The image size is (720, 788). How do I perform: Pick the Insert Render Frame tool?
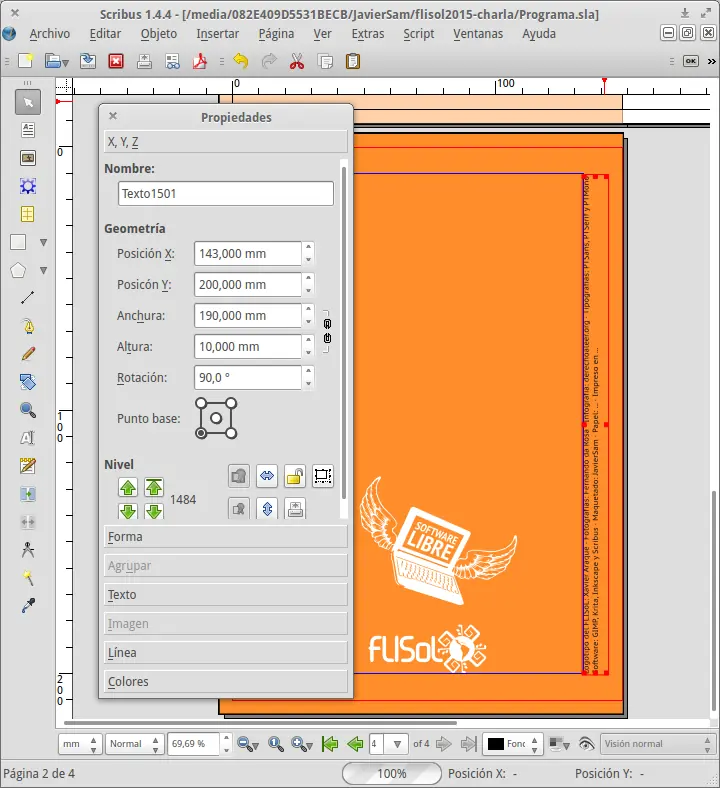[28, 186]
